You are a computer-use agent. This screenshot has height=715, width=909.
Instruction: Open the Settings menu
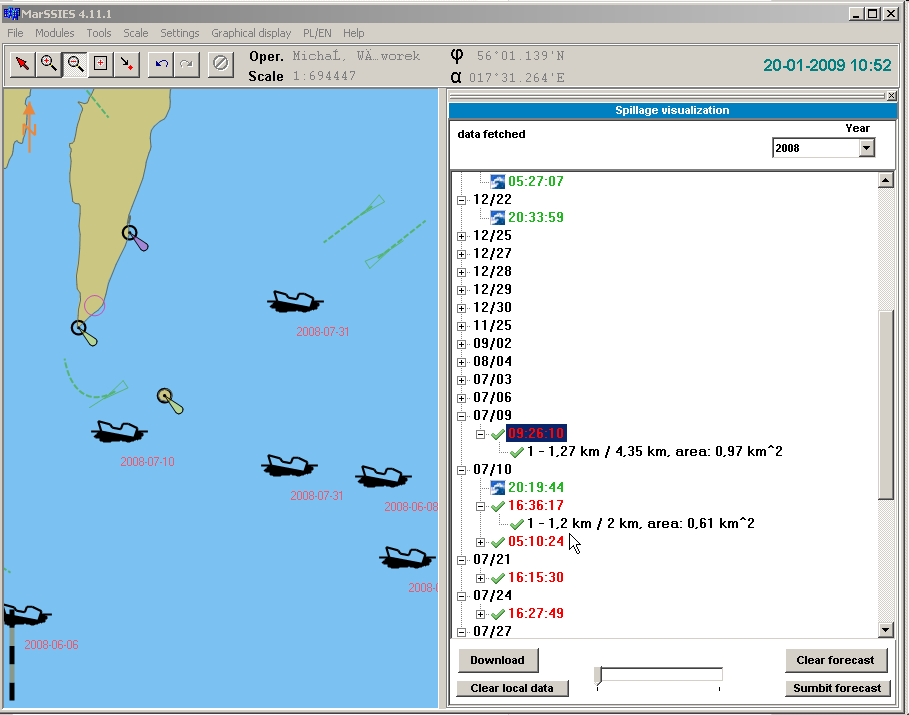click(x=180, y=33)
